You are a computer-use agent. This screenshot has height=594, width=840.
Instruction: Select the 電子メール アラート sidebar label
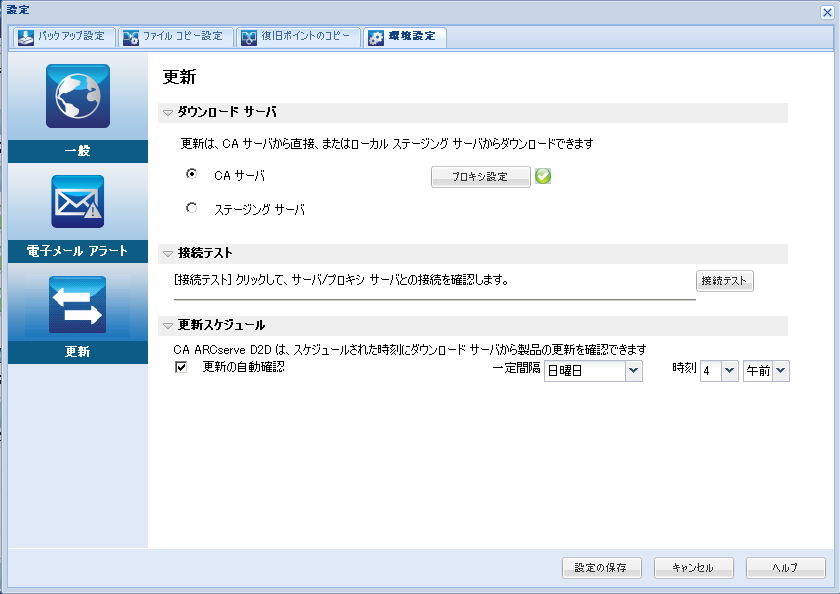78,251
